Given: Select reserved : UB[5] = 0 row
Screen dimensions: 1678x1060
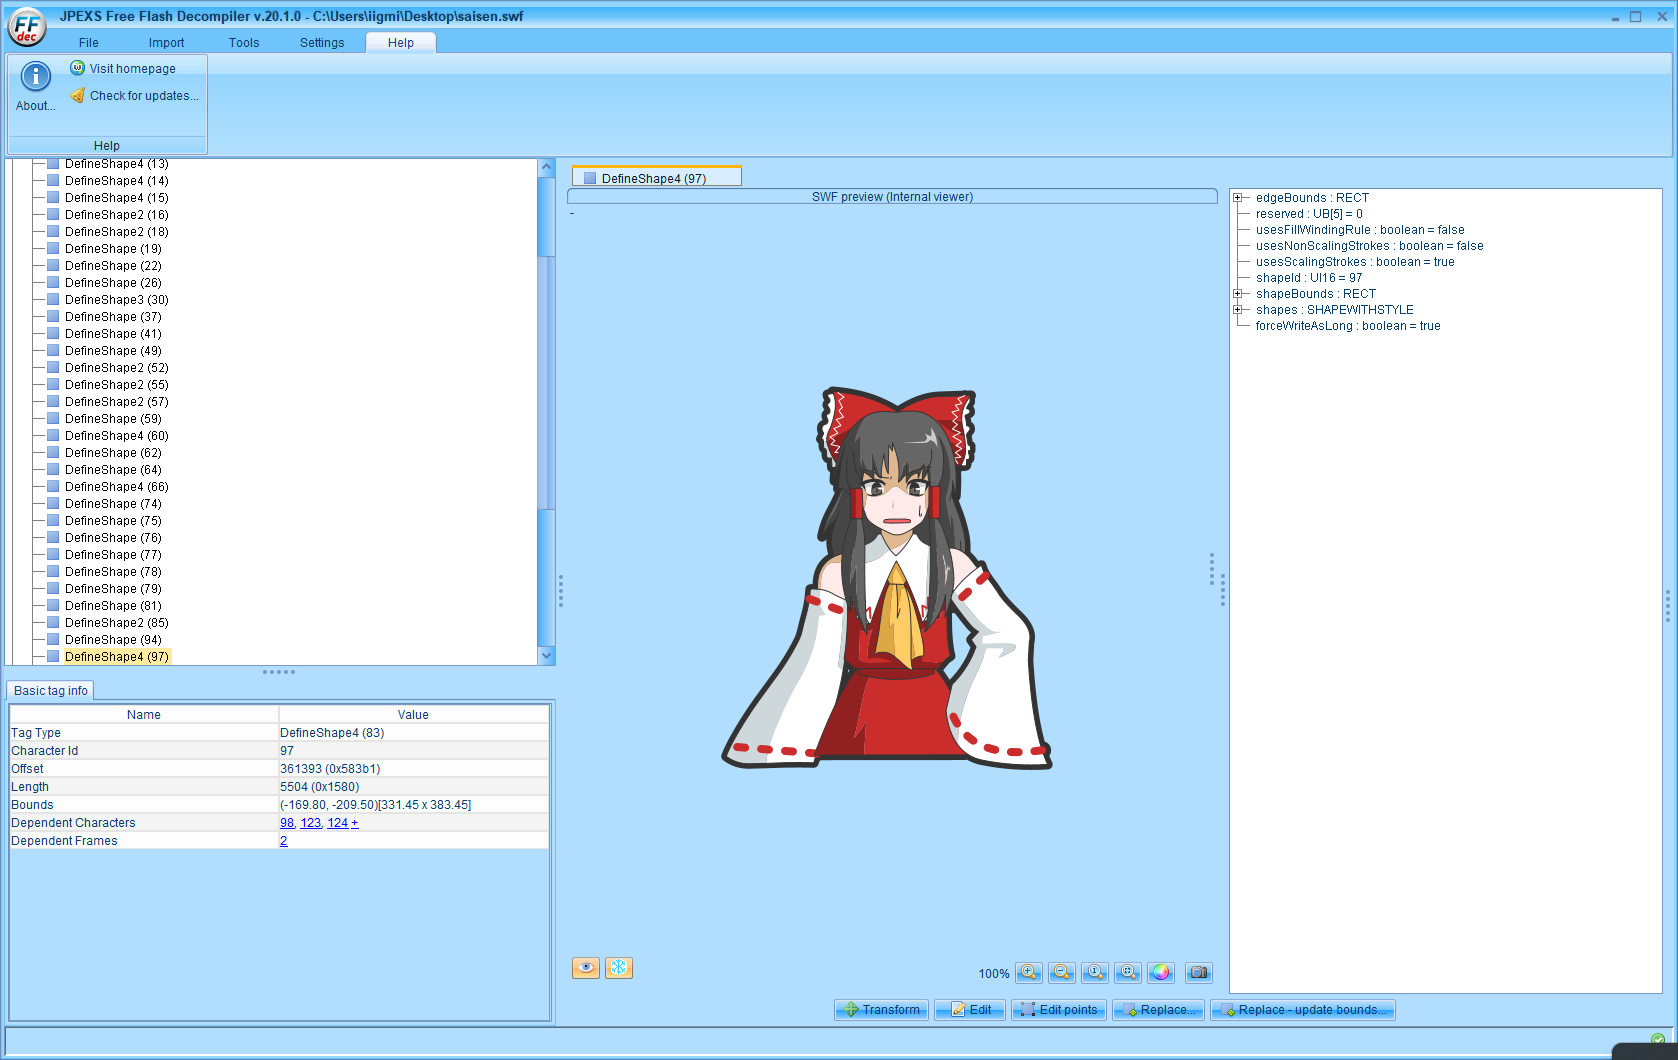Looking at the screenshot, I should (x=1309, y=214).
